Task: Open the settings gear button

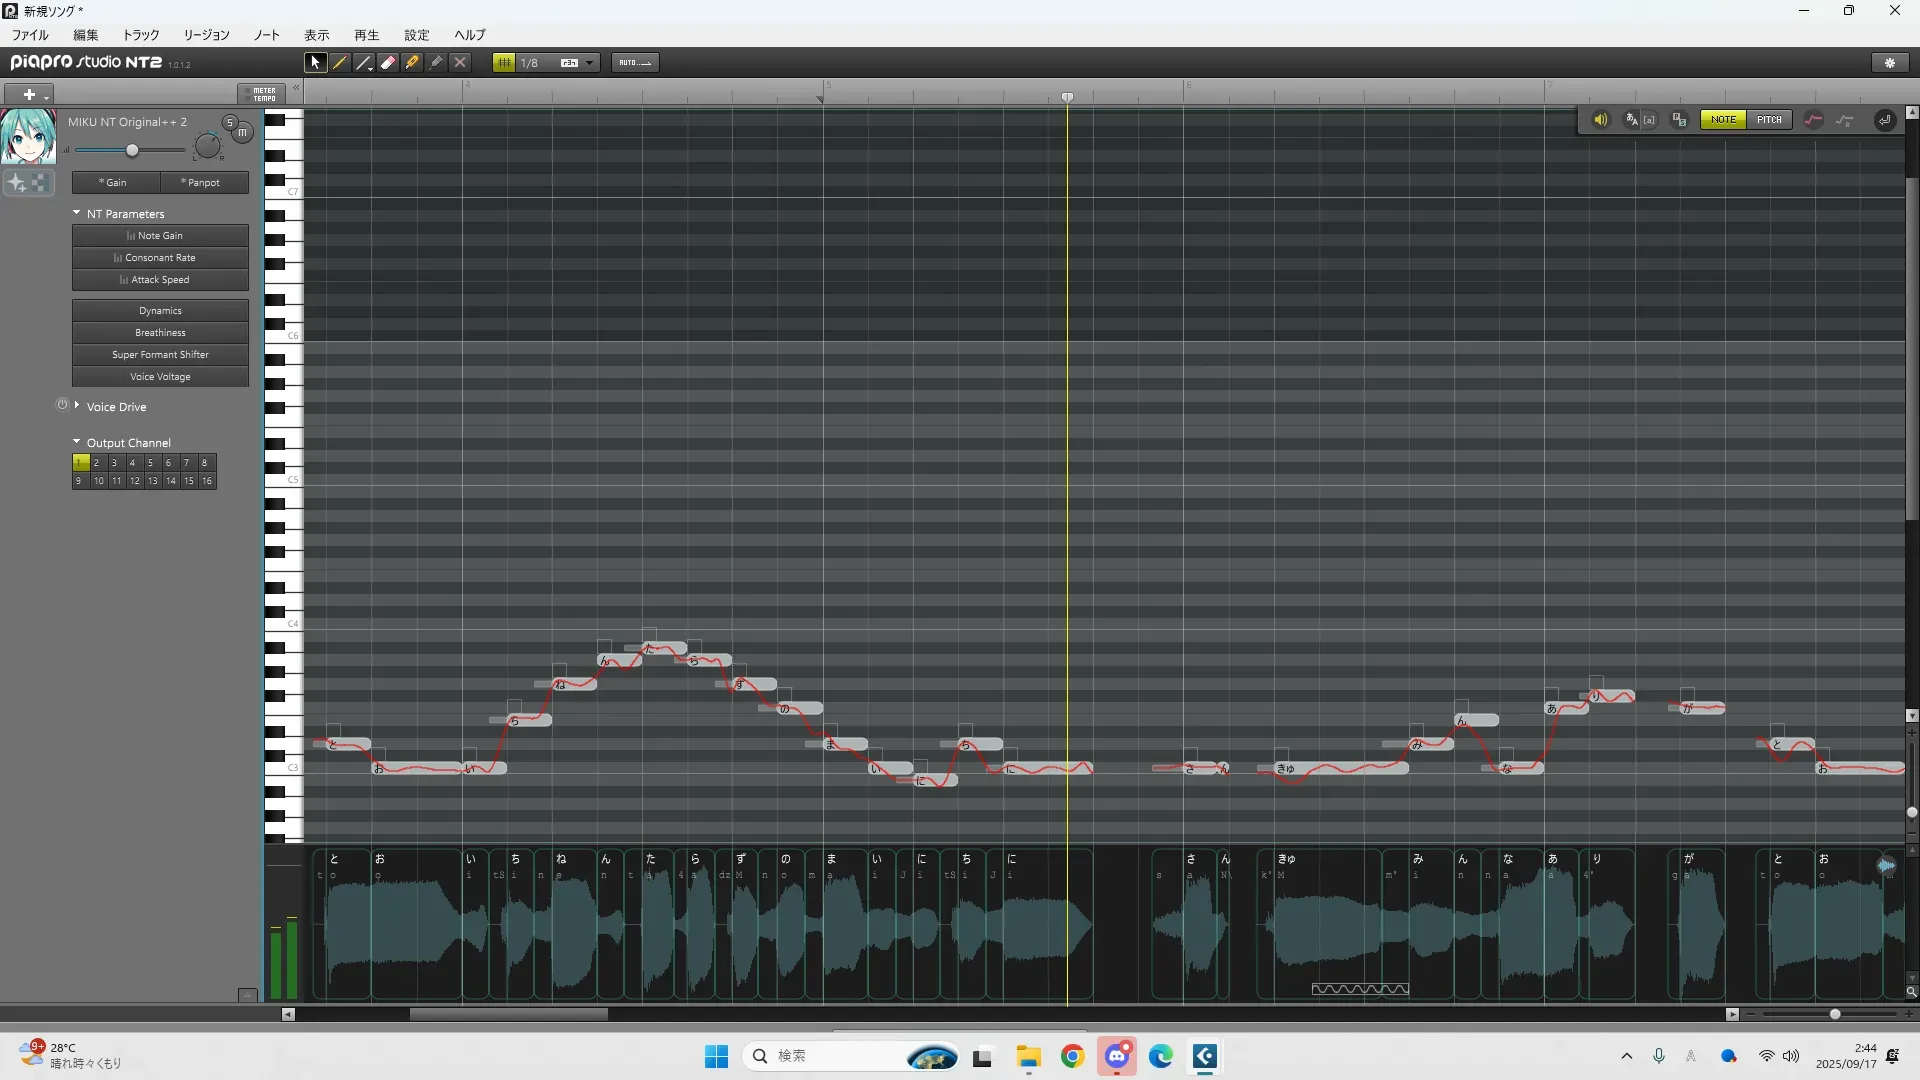Action: (x=1889, y=63)
